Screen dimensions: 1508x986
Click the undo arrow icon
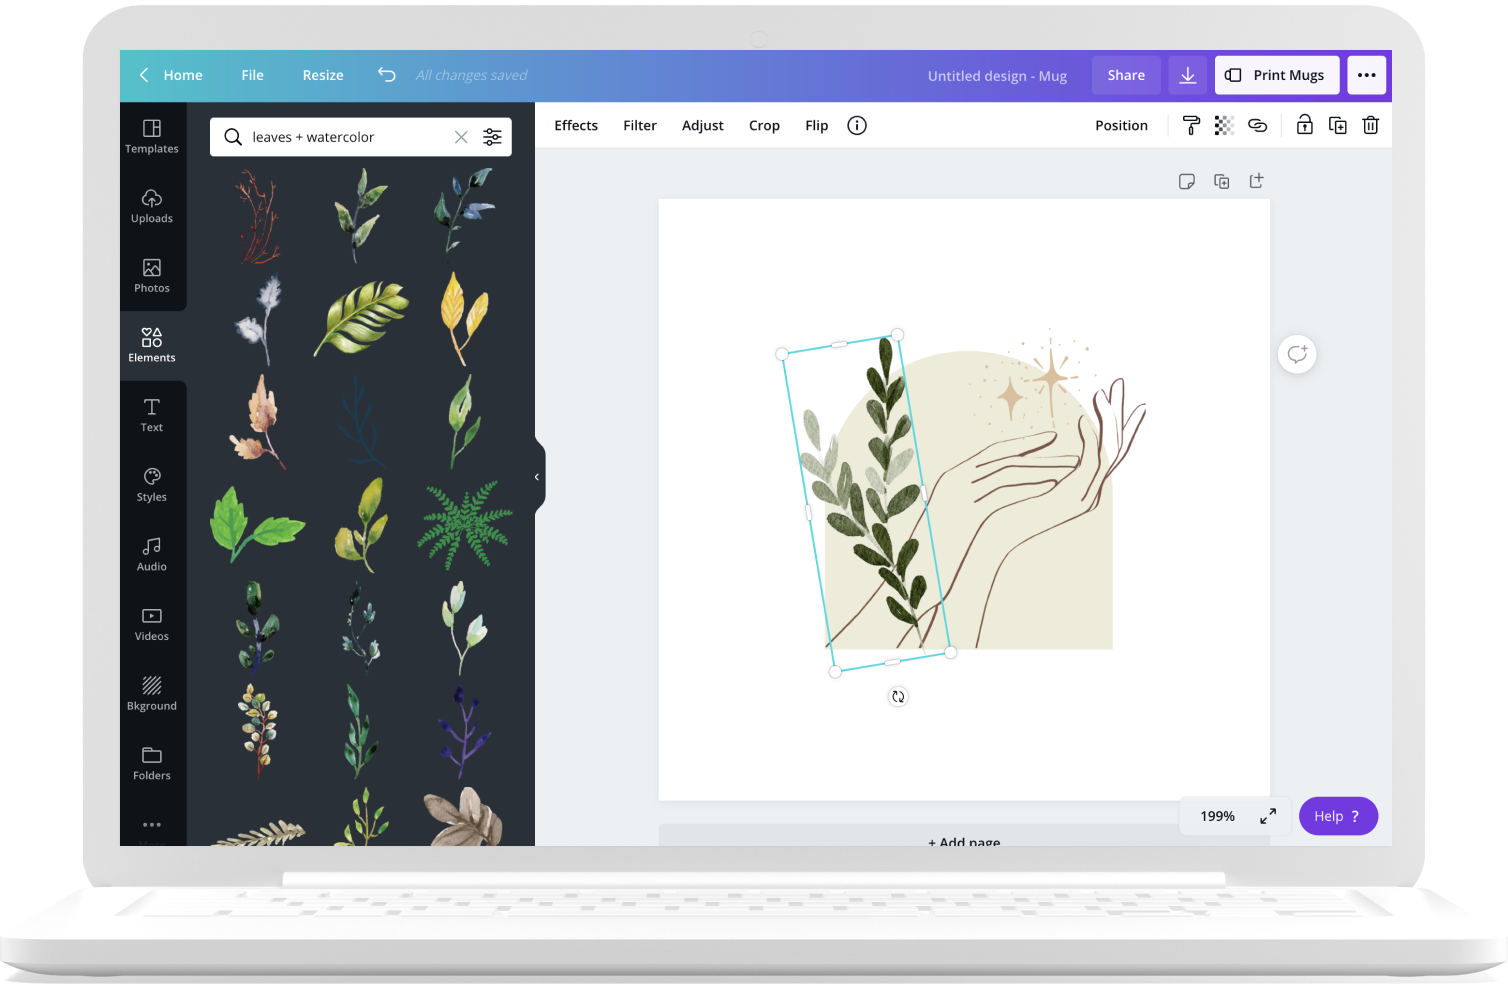point(387,75)
